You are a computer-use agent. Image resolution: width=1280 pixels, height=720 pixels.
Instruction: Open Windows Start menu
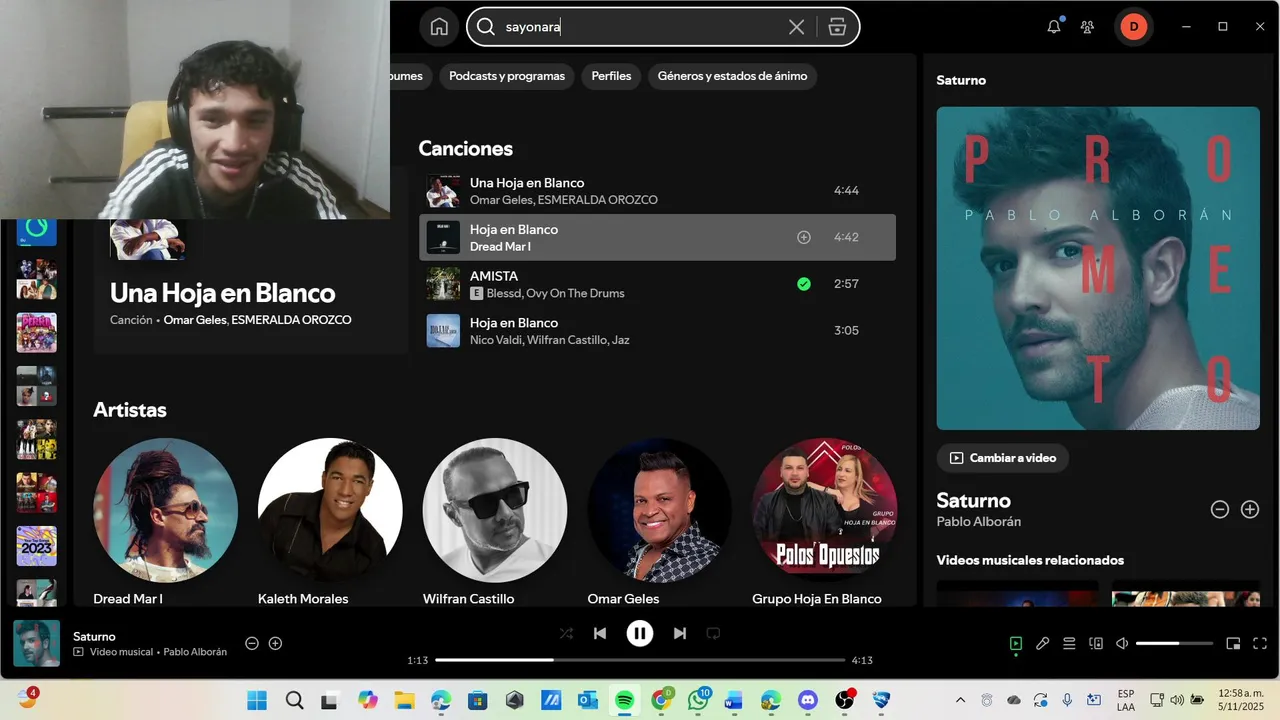(x=257, y=700)
